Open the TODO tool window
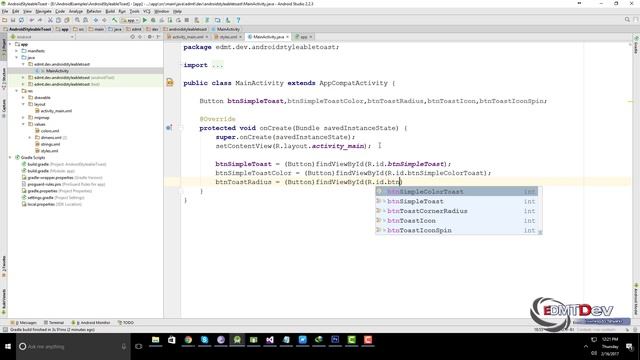 coord(126,322)
